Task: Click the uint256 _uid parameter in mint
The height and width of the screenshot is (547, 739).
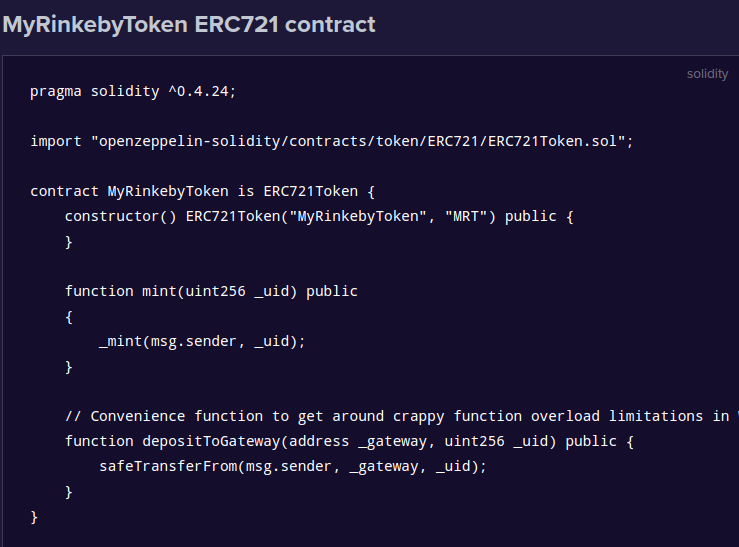Action: point(241,291)
